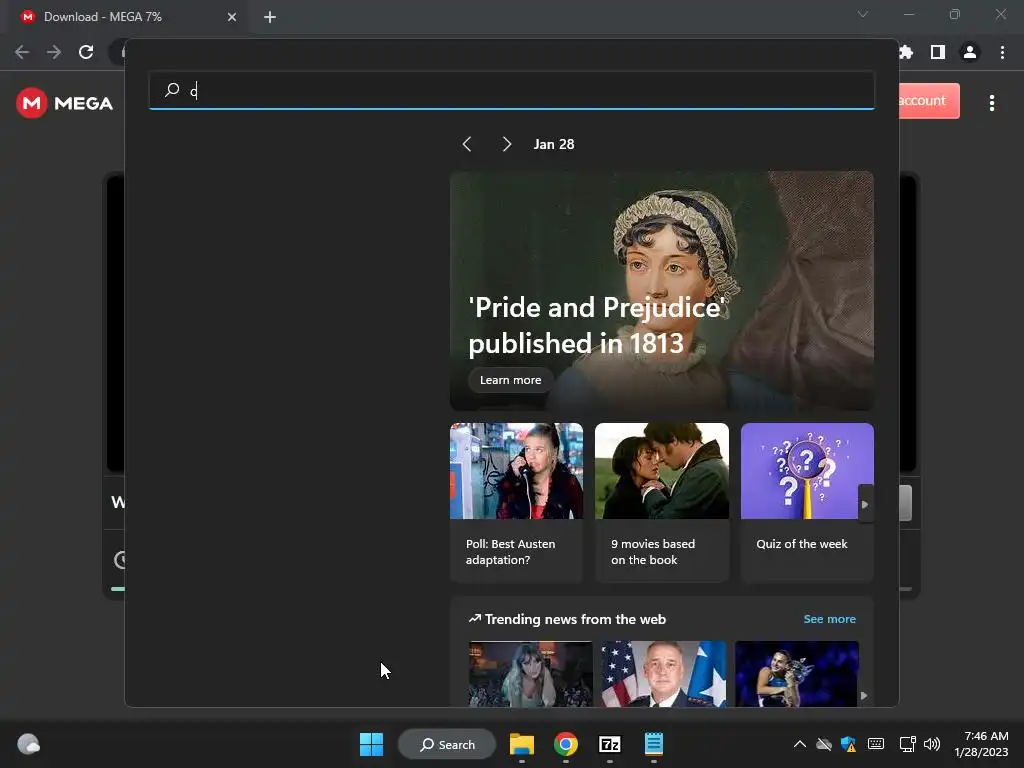
Task: Open the MEGA page three-dot menu
Action: point(992,103)
